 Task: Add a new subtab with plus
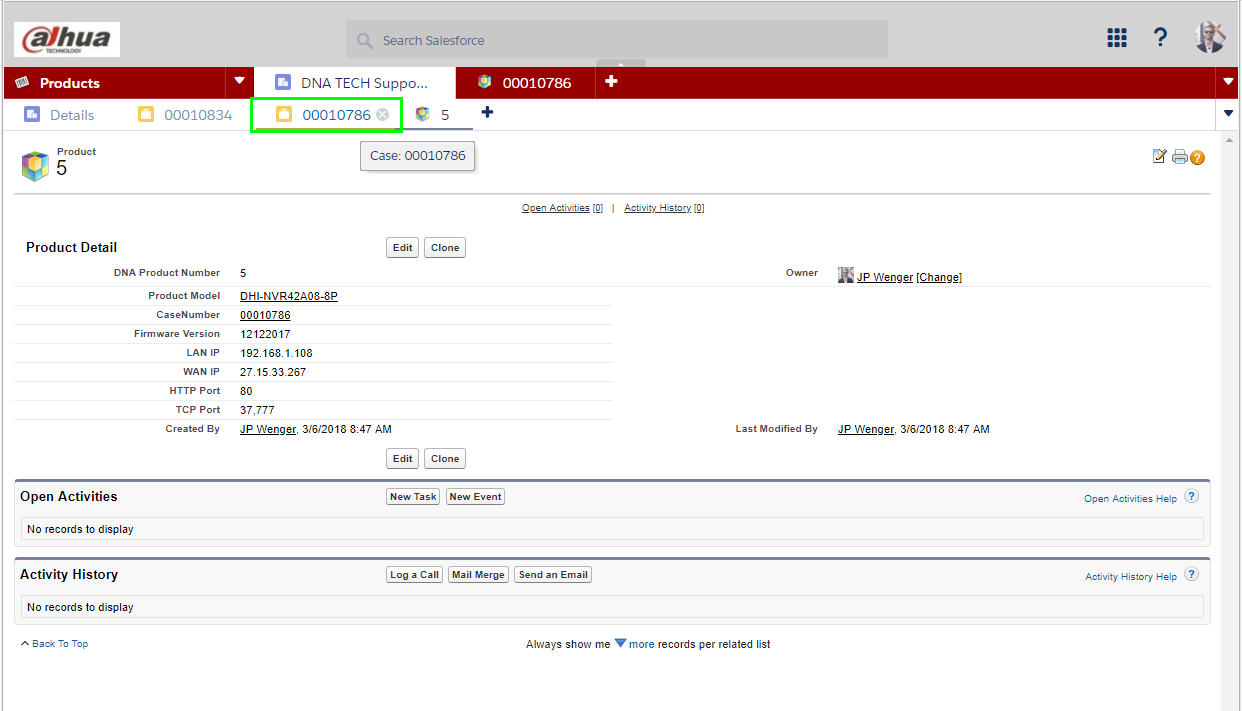pos(487,112)
